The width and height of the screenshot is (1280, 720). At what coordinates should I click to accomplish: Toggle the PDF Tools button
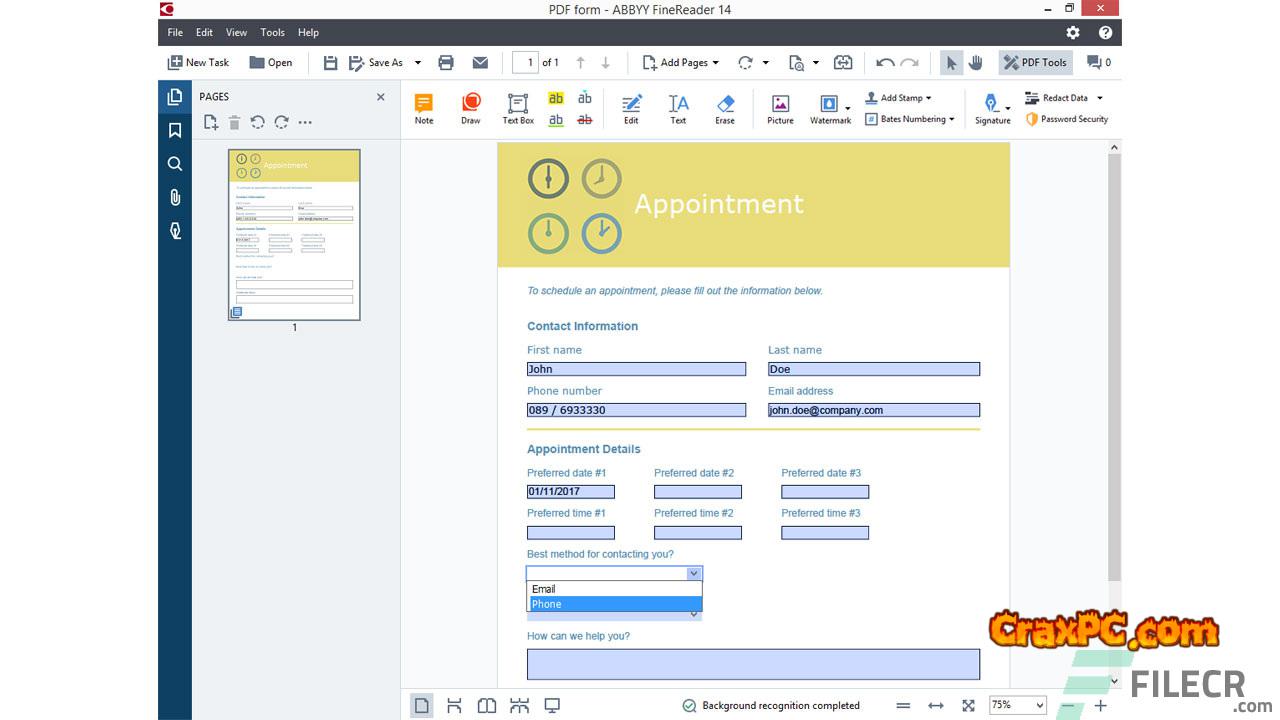pyautogui.click(x=1035, y=62)
